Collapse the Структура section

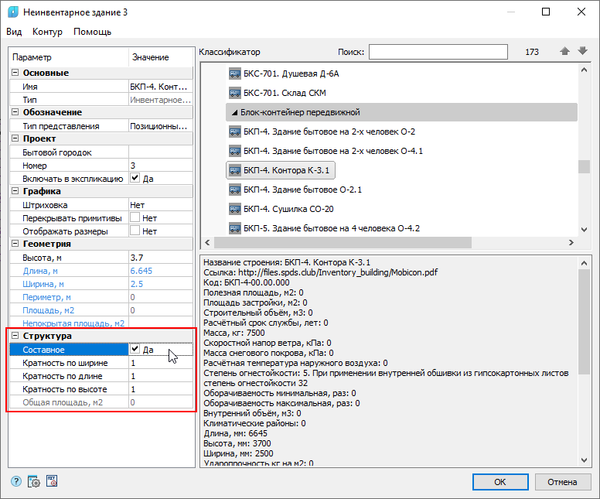point(15,336)
